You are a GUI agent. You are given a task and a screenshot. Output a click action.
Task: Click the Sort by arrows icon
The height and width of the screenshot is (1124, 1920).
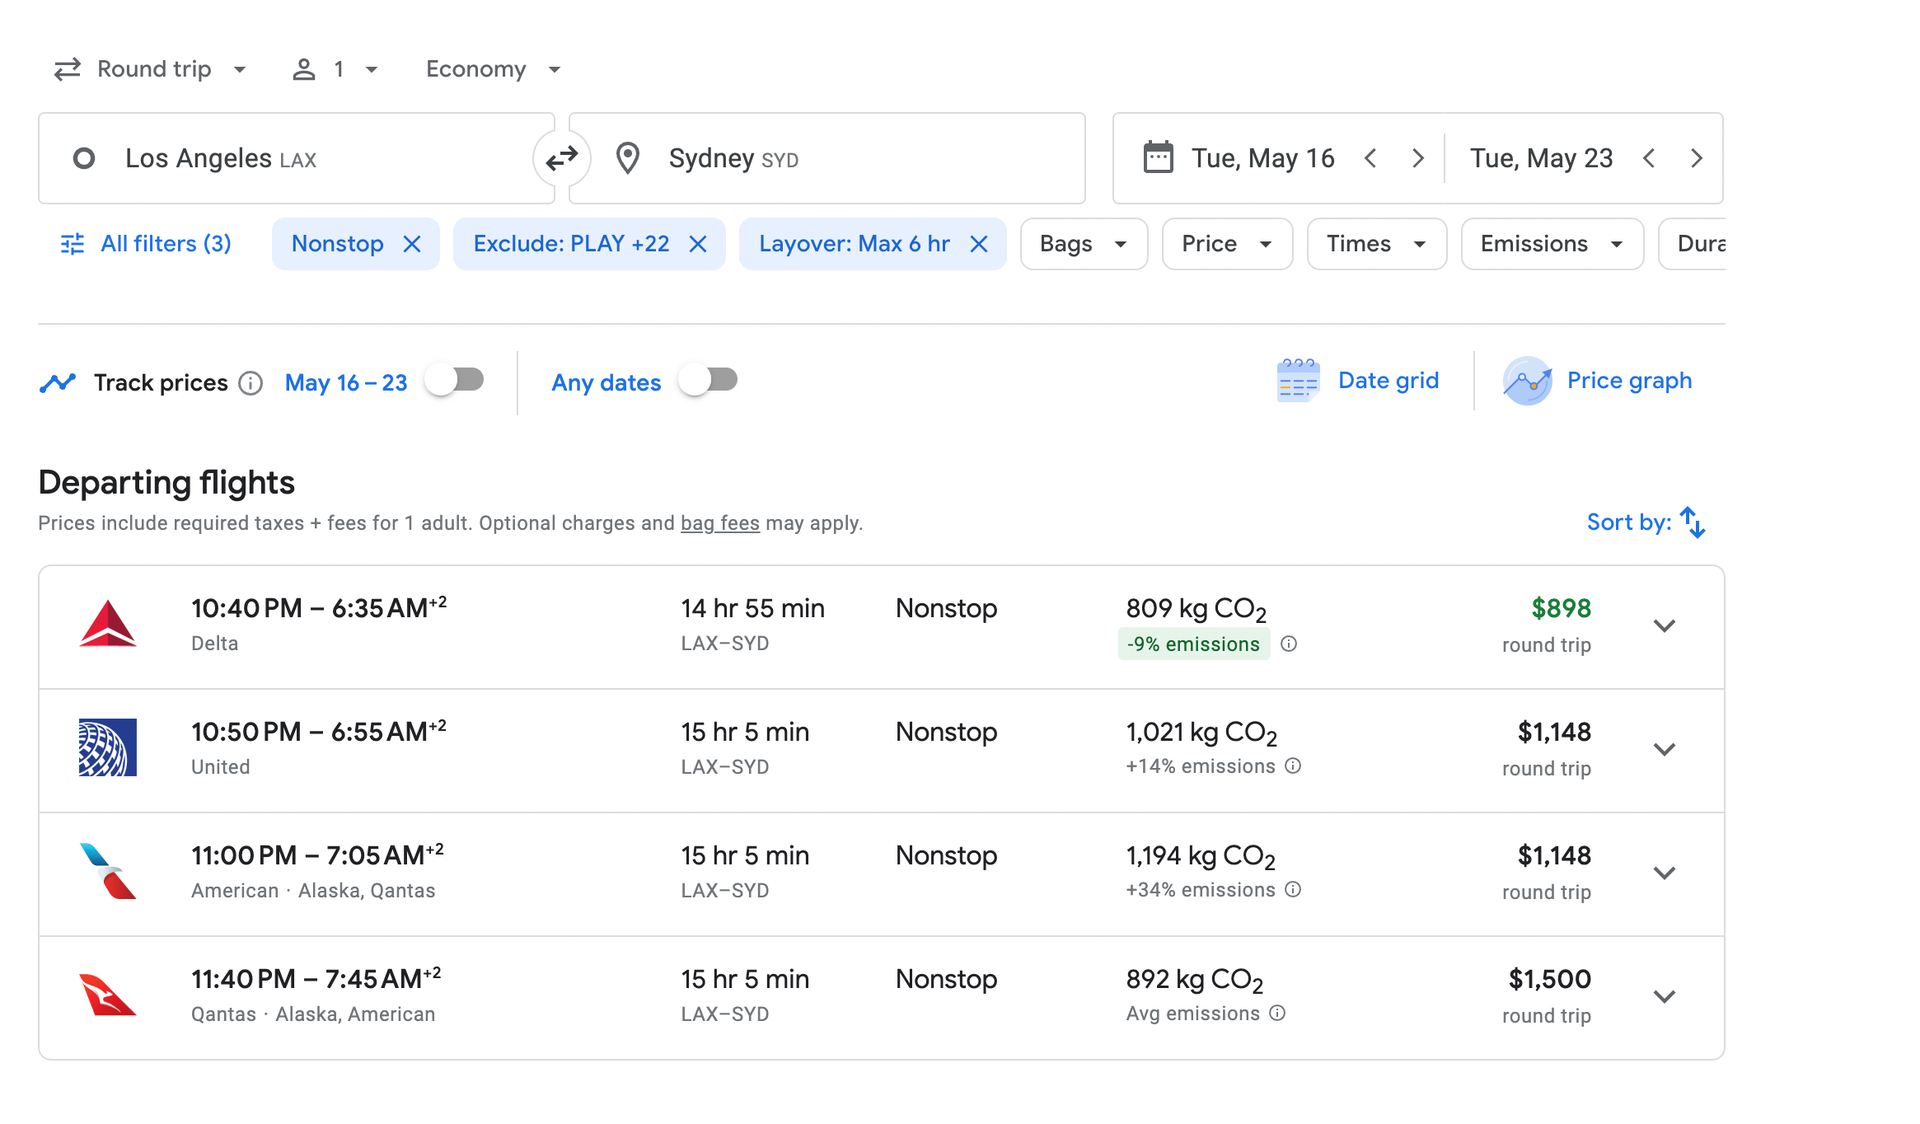point(1692,521)
